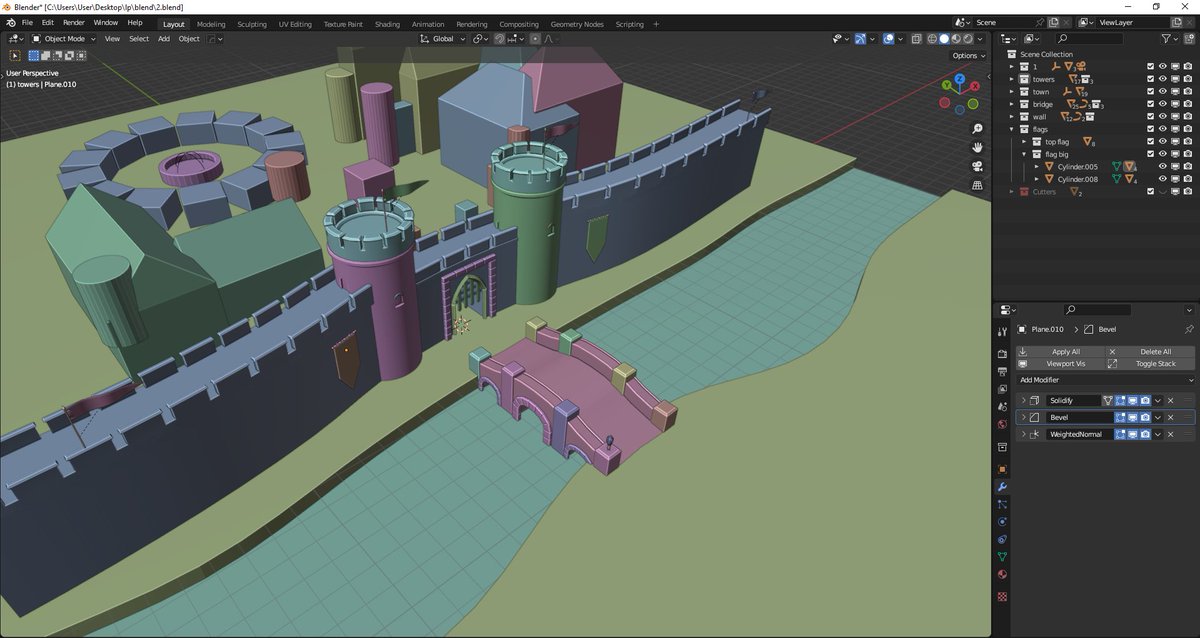Open the Render menu
Screen dimensions: 1200x638
pos(74,23)
